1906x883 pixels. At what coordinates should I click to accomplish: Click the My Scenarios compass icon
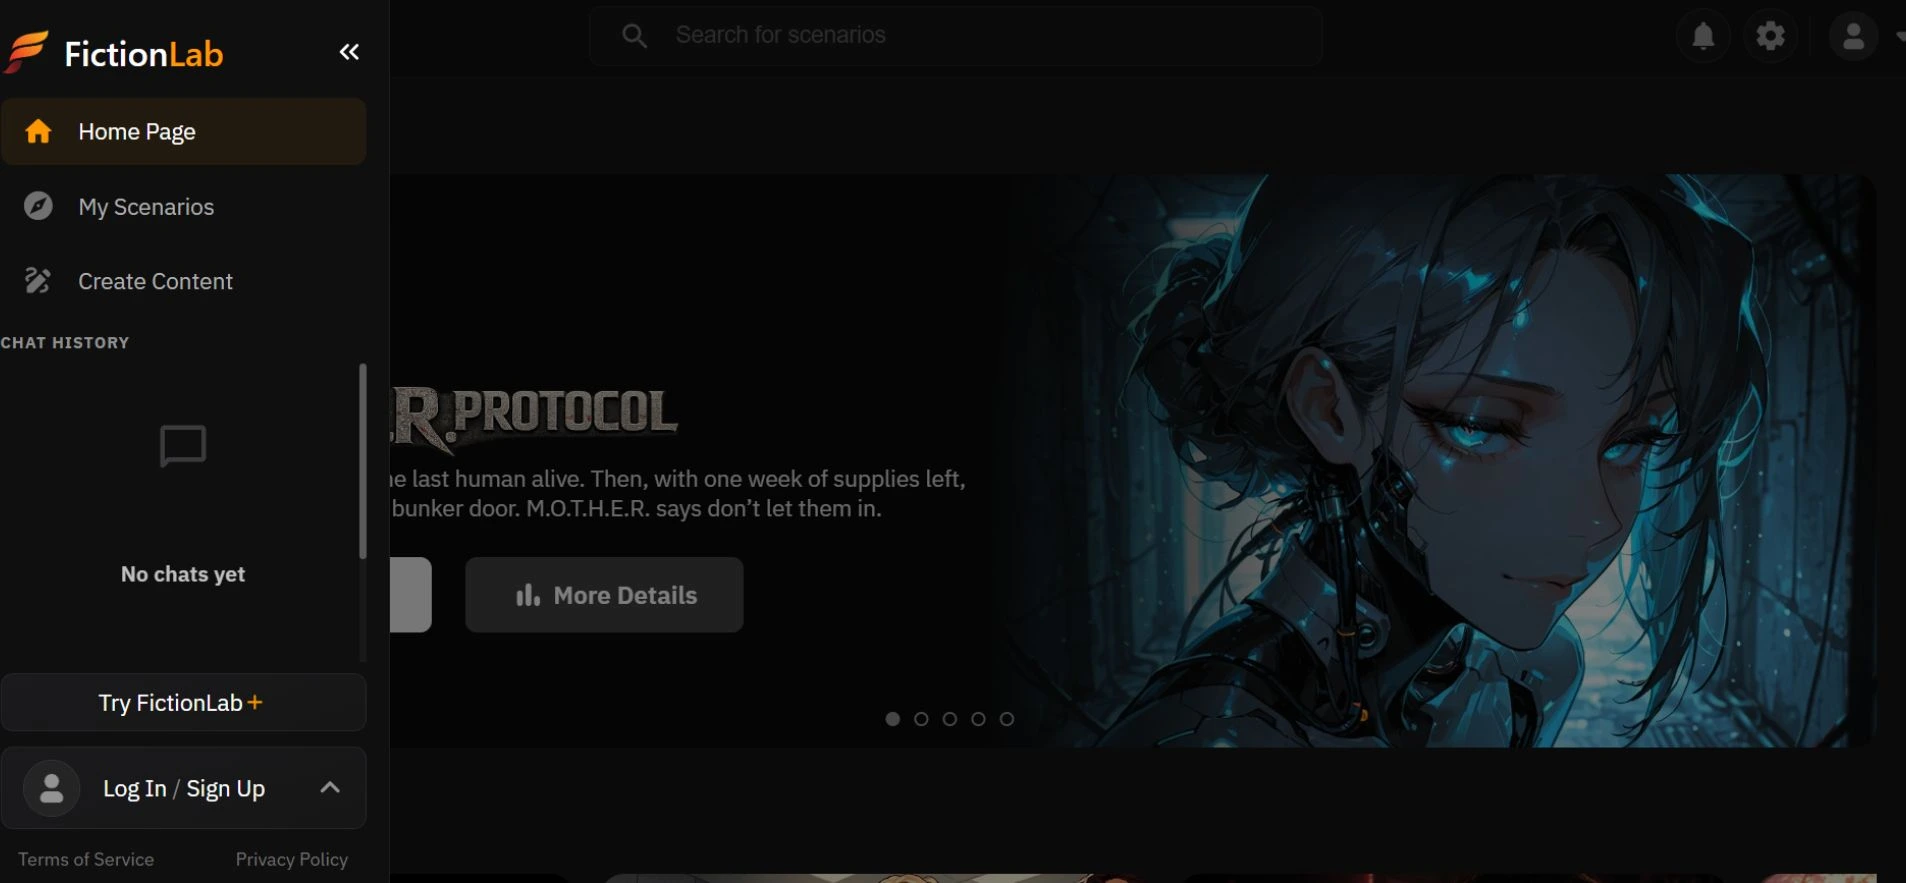point(38,206)
